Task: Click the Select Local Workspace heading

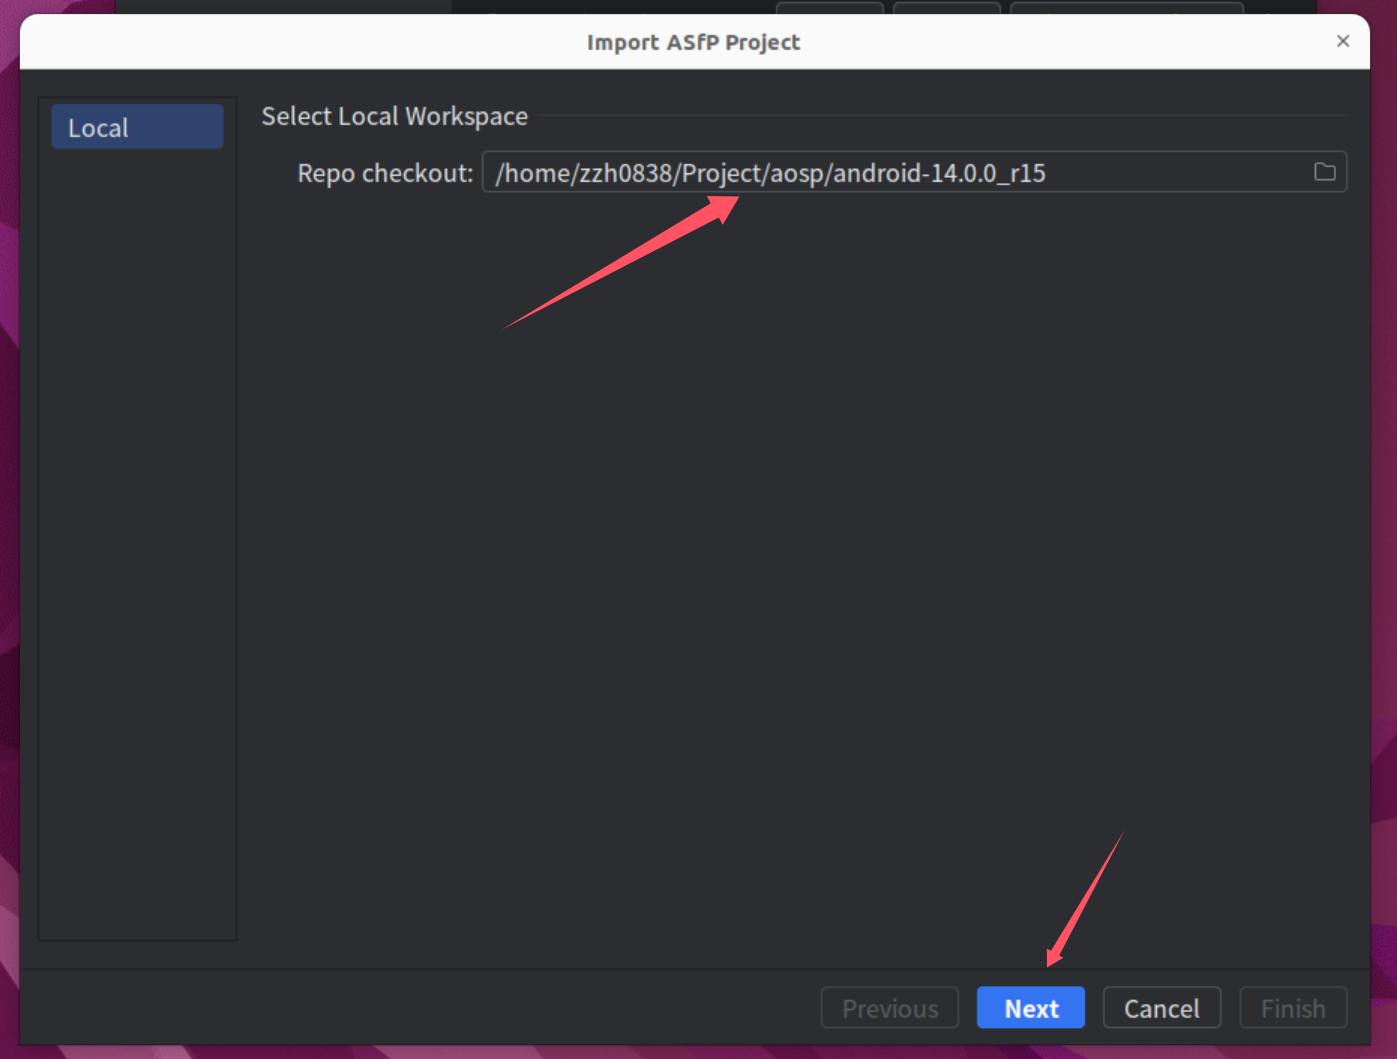Action: click(x=394, y=116)
